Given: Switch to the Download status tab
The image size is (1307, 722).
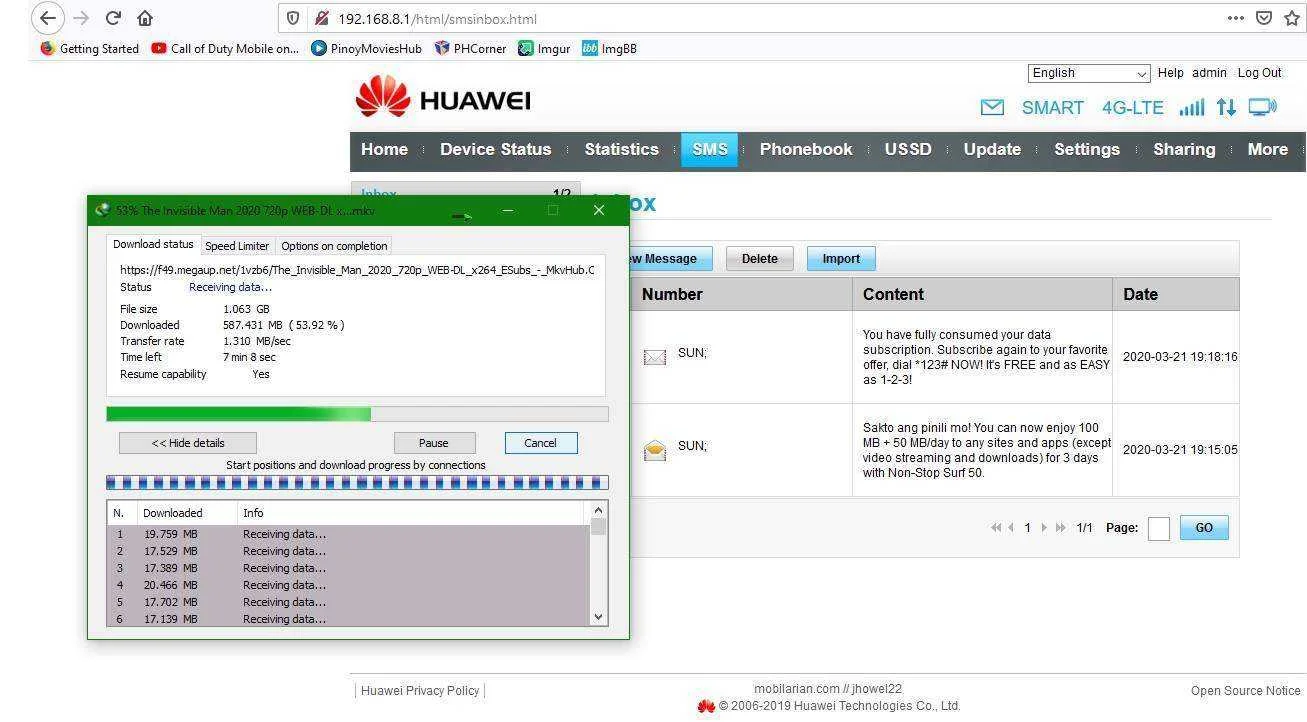Looking at the screenshot, I should click(x=153, y=245).
